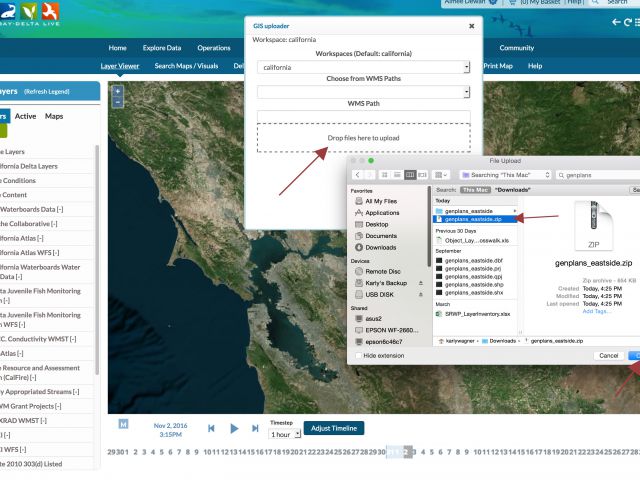The image size is (640, 480).
Task: Click the WMS Path input field
Action: (x=363, y=116)
